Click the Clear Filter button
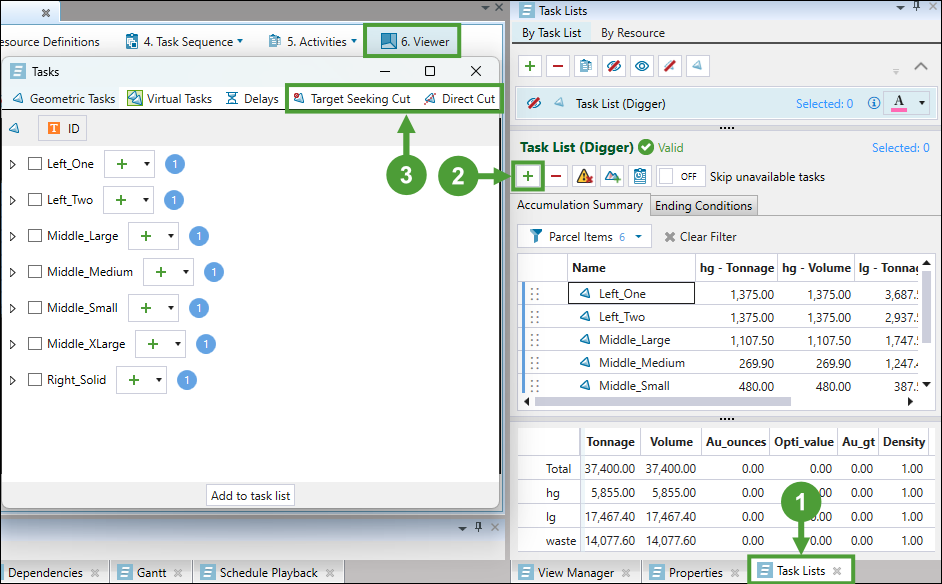Screen dimensions: 942x584 click(x=700, y=237)
